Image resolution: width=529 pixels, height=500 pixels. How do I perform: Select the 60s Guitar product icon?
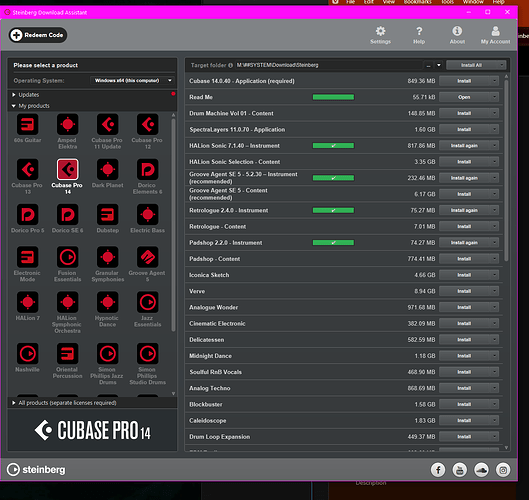27,124
